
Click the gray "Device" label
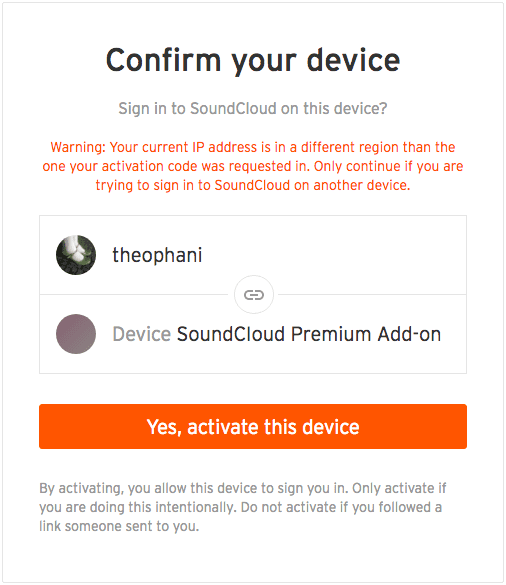pos(142,334)
